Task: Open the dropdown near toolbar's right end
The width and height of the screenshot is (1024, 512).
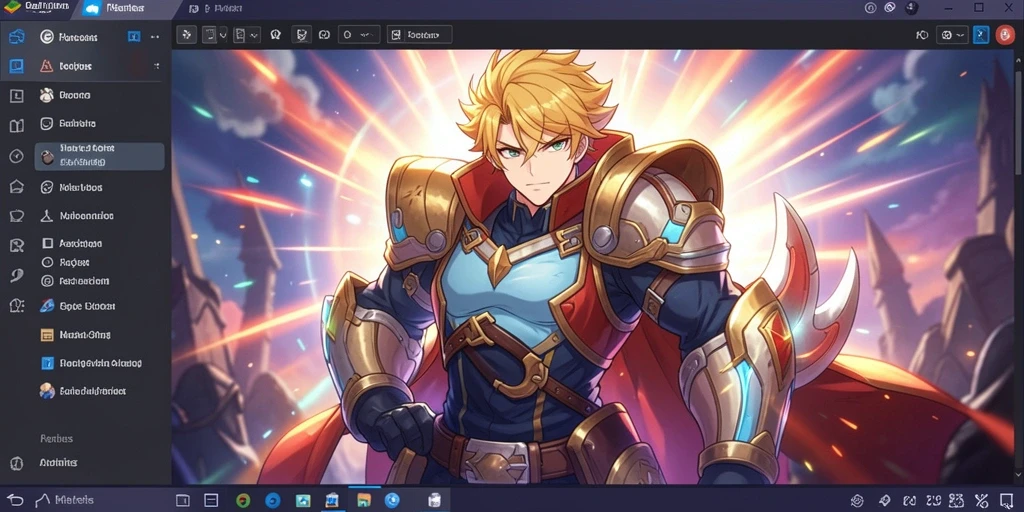Action: 952,35
